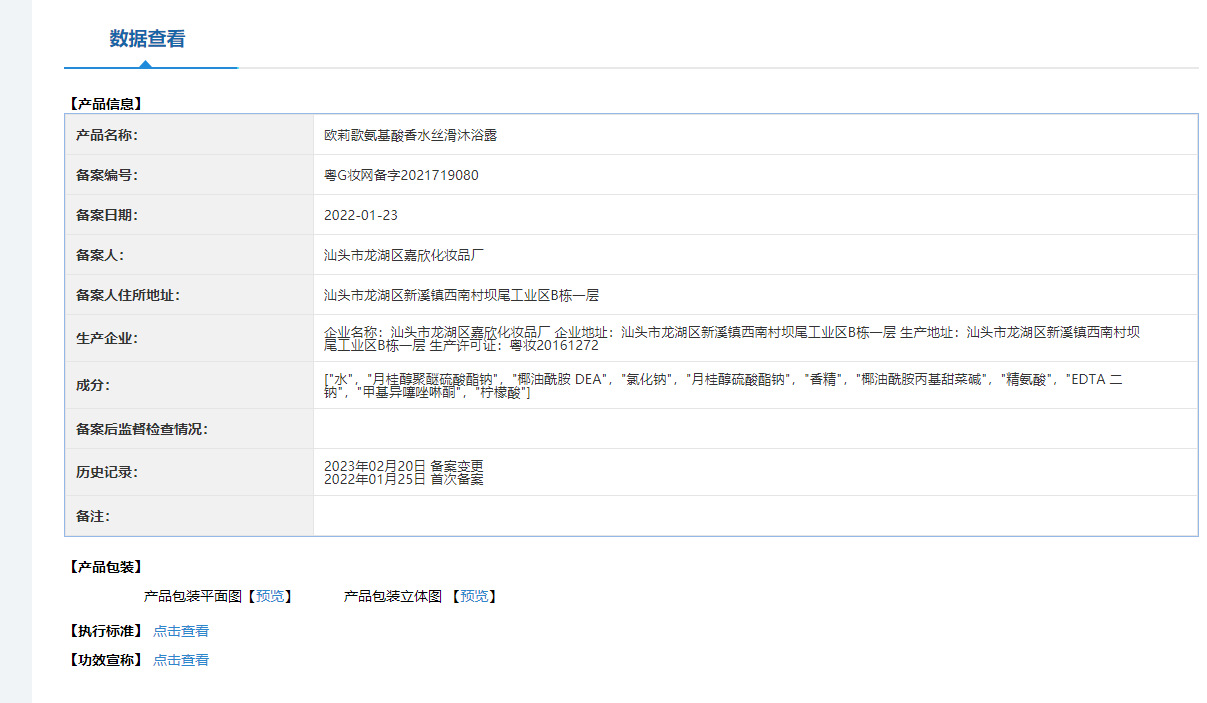Select history entry 2023年02月20日 备案变更
This screenshot has width=1207, height=703.
404,466
